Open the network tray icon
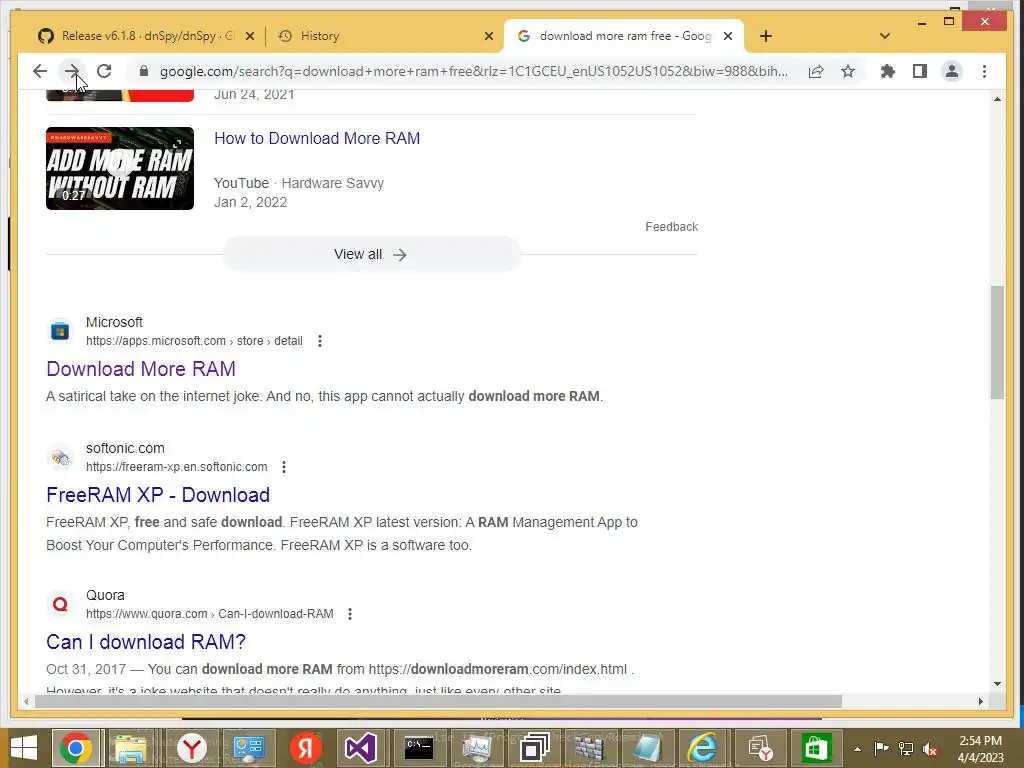This screenshot has height=768, width=1024. [x=906, y=748]
